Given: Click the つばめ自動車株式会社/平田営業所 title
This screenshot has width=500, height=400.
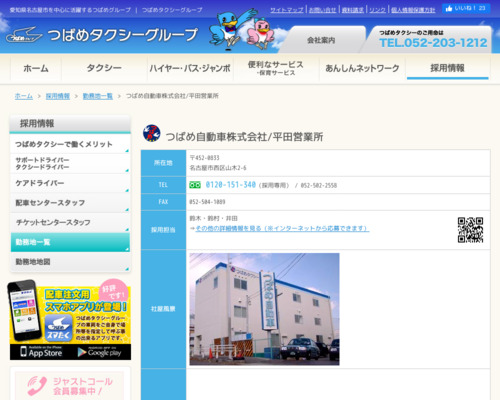Looking at the screenshot, I should [x=244, y=137].
